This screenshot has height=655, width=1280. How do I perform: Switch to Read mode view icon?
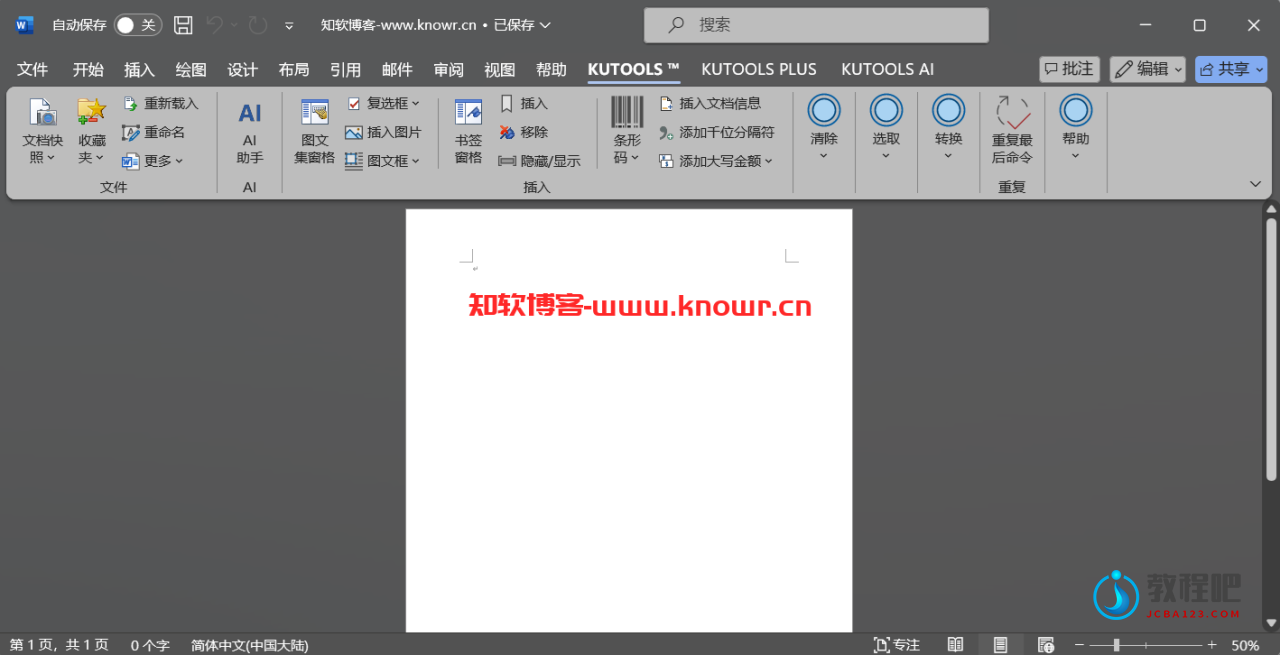[956, 645]
